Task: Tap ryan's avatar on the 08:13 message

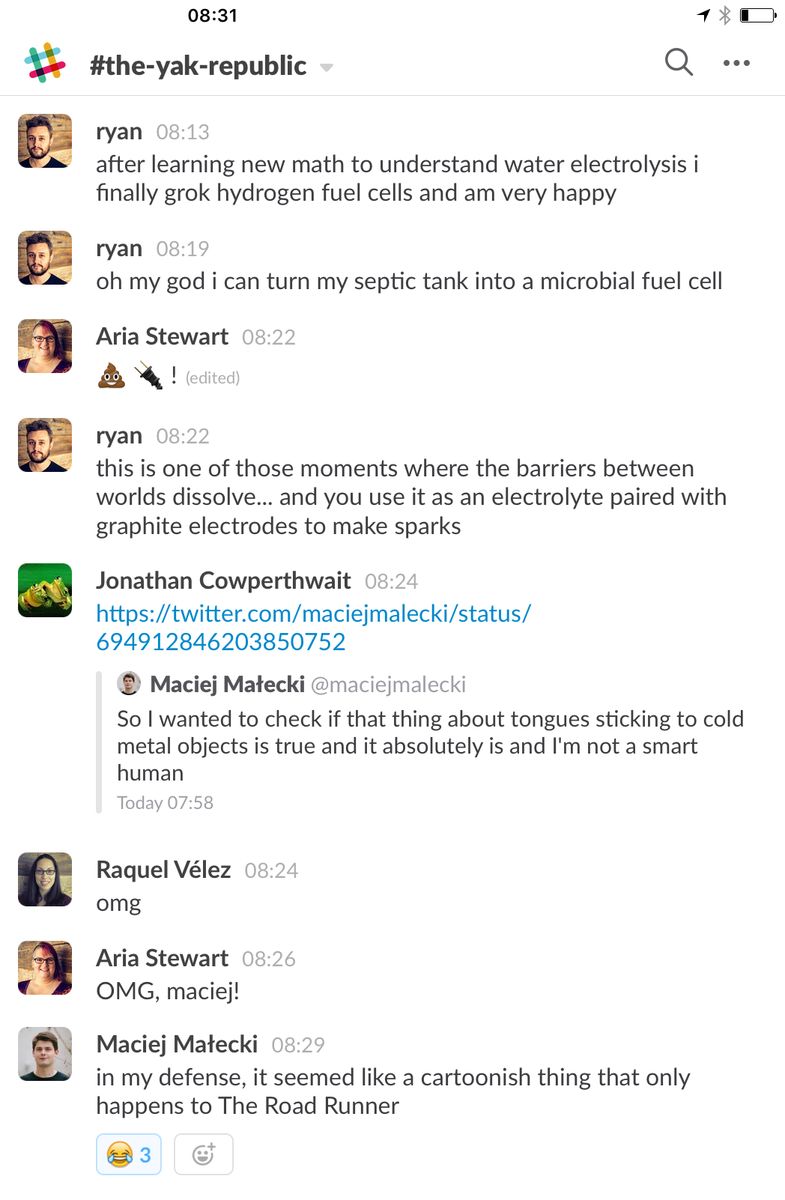Action: coord(45,141)
